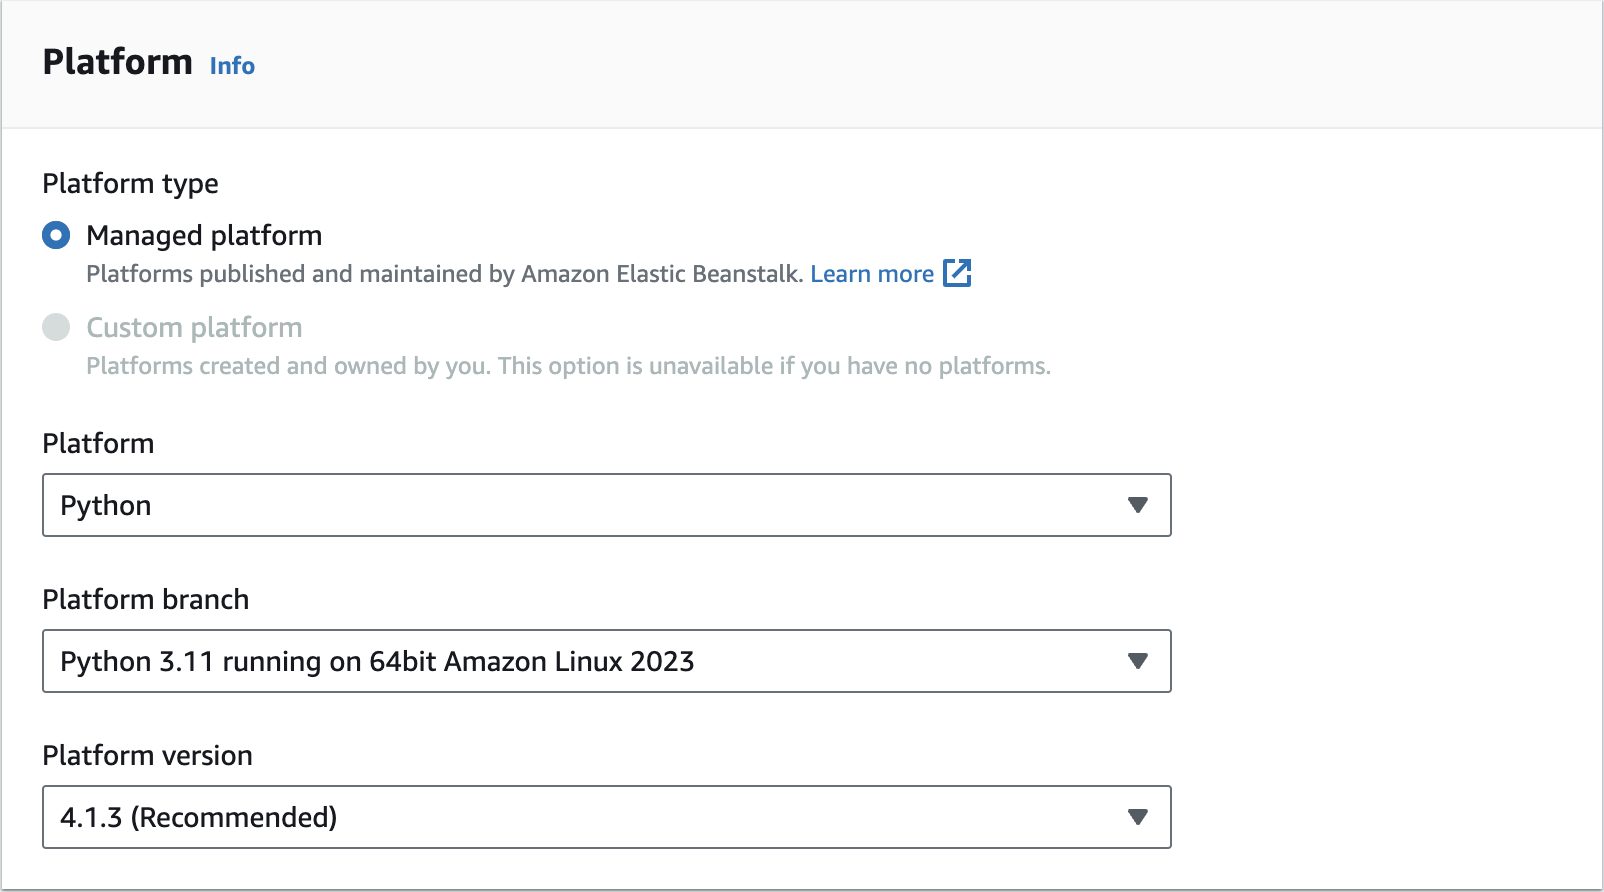
Task: Click the bold Platform section heading
Action: coord(117,62)
